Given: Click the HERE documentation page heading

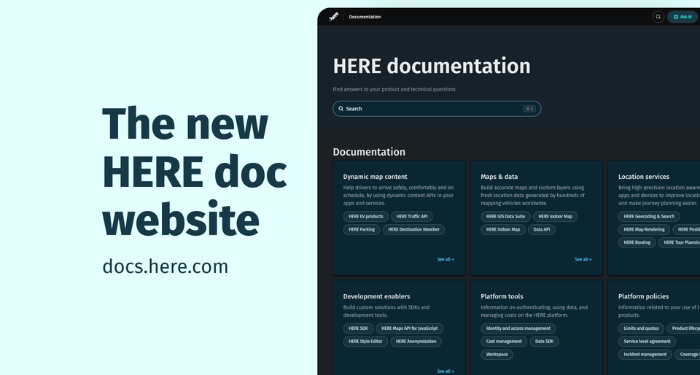Looking at the screenshot, I should point(432,66).
